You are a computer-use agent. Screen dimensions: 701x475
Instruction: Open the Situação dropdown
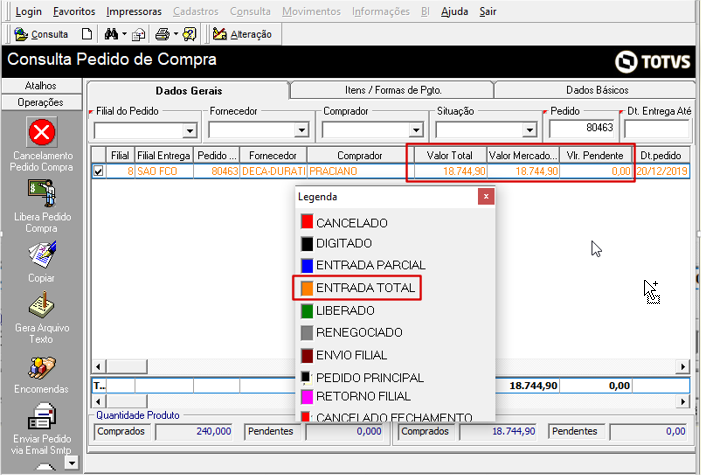coord(529,130)
